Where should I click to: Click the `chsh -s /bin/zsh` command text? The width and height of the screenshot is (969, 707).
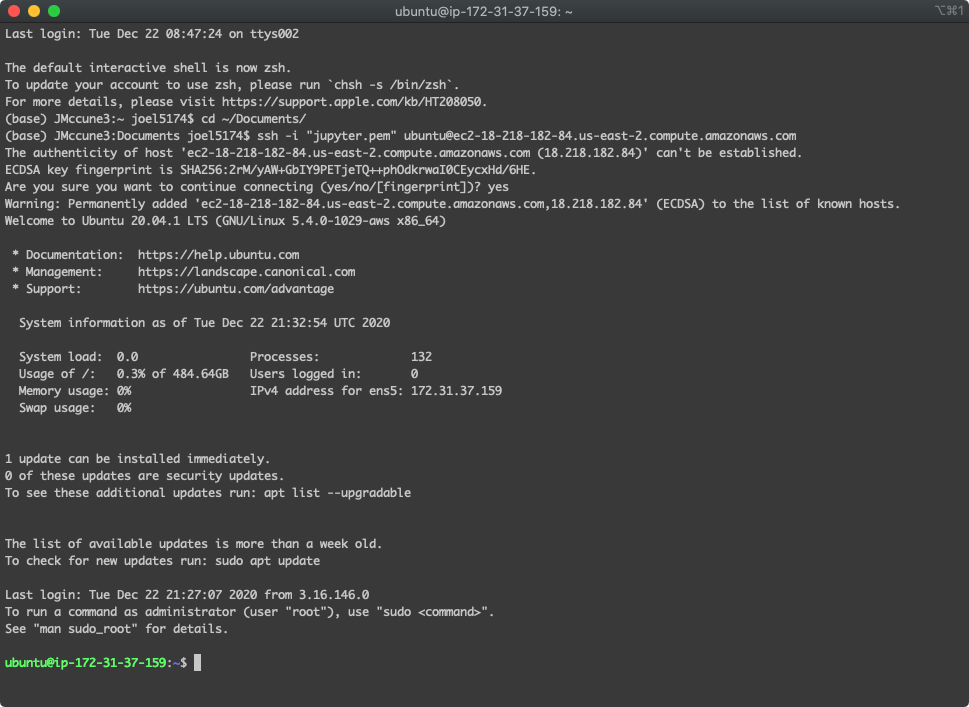click(393, 85)
